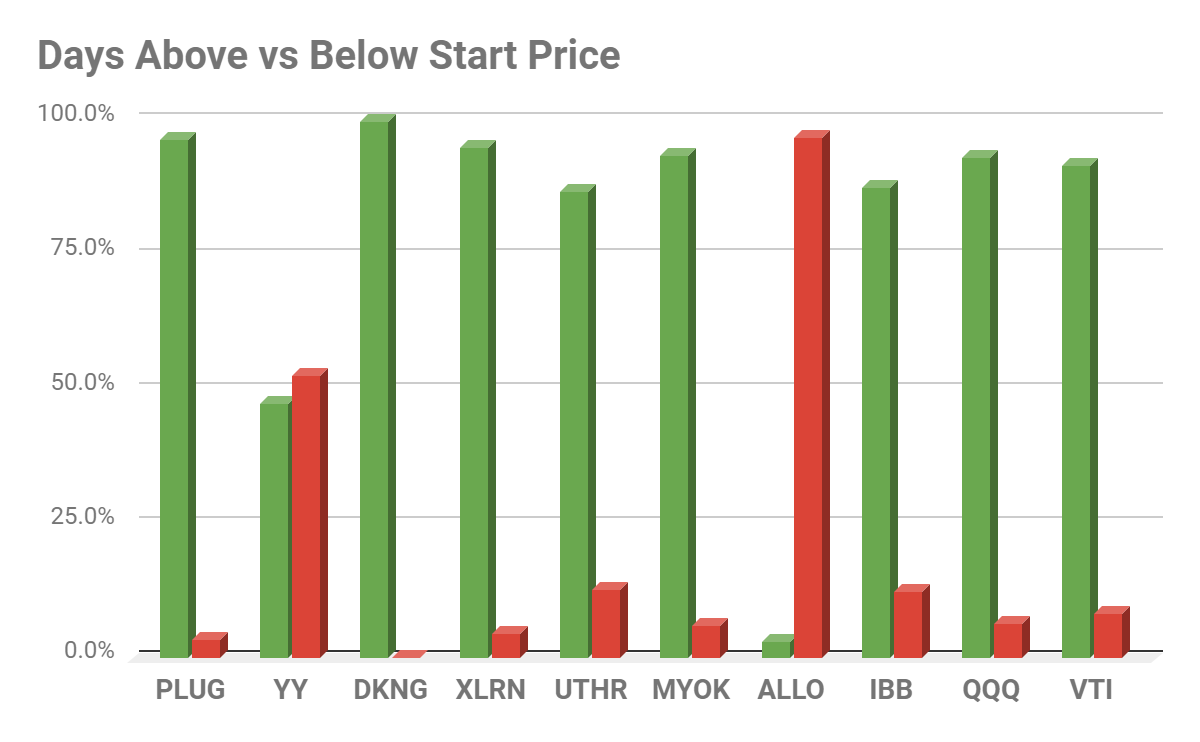The image size is (1200, 742).
Task: Click the 50.0% axis label
Action: click(x=83, y=383)
